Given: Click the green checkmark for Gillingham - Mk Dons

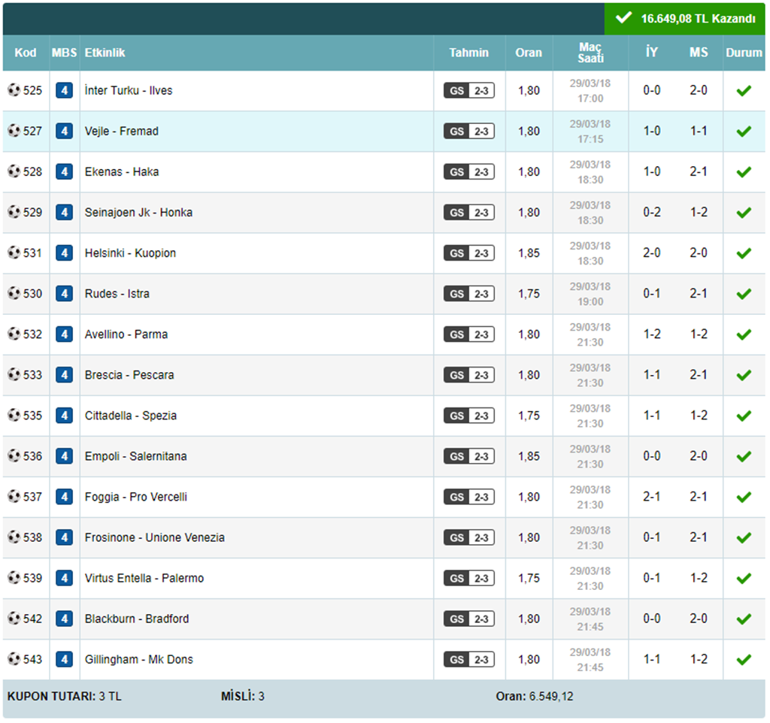Looking at the screenshot, I should click(743, 660).
